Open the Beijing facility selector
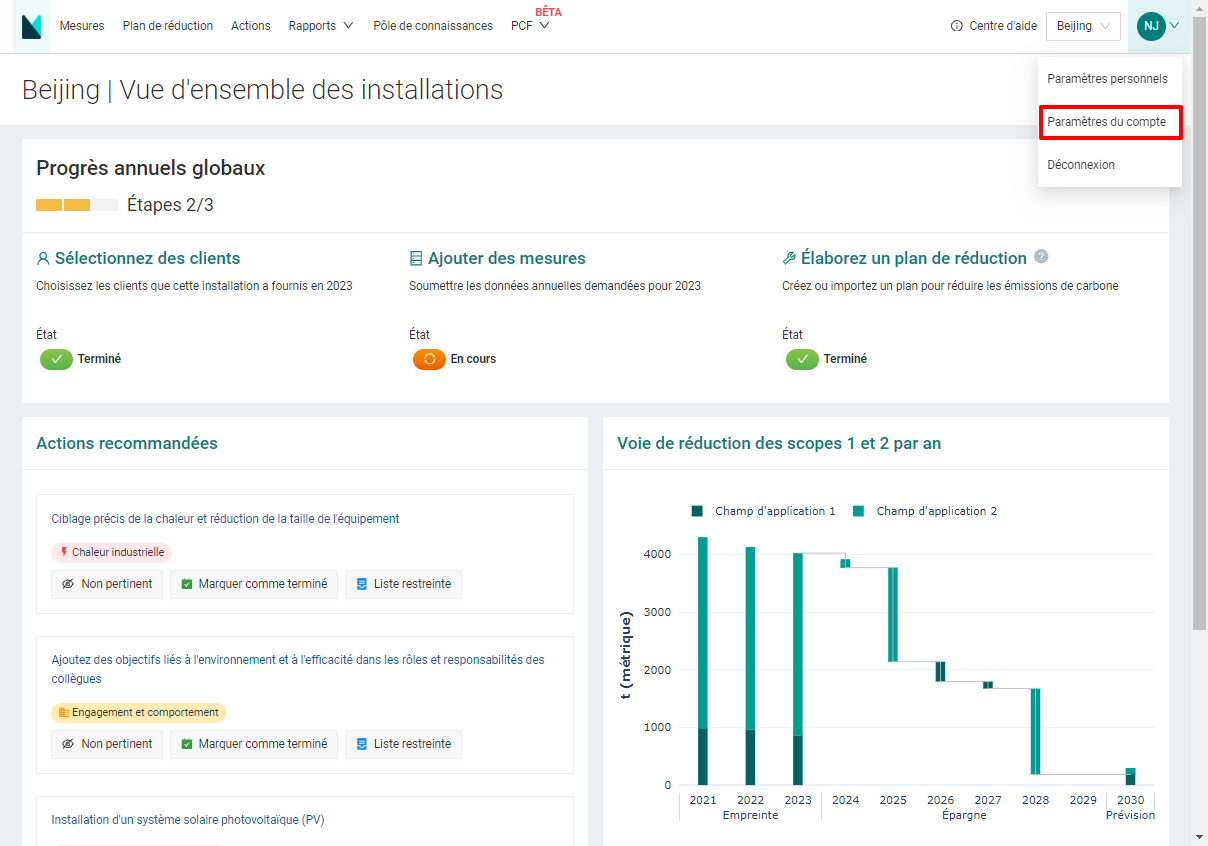 1083,26
